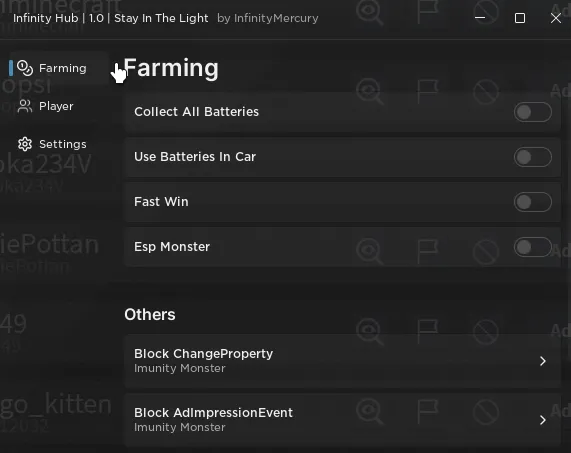Minimize the Infinity Hub window

tap(480, 18)
